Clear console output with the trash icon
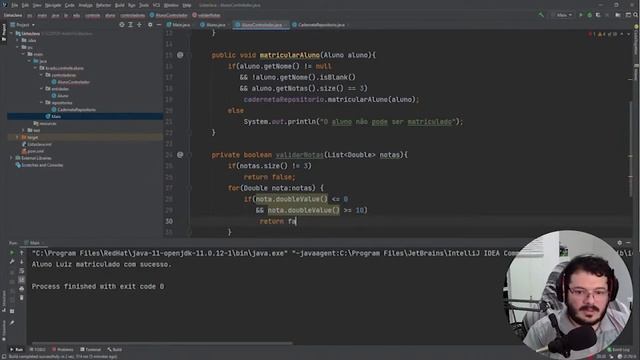Viewport: 640px width, 360px height. tap(22, 298)
